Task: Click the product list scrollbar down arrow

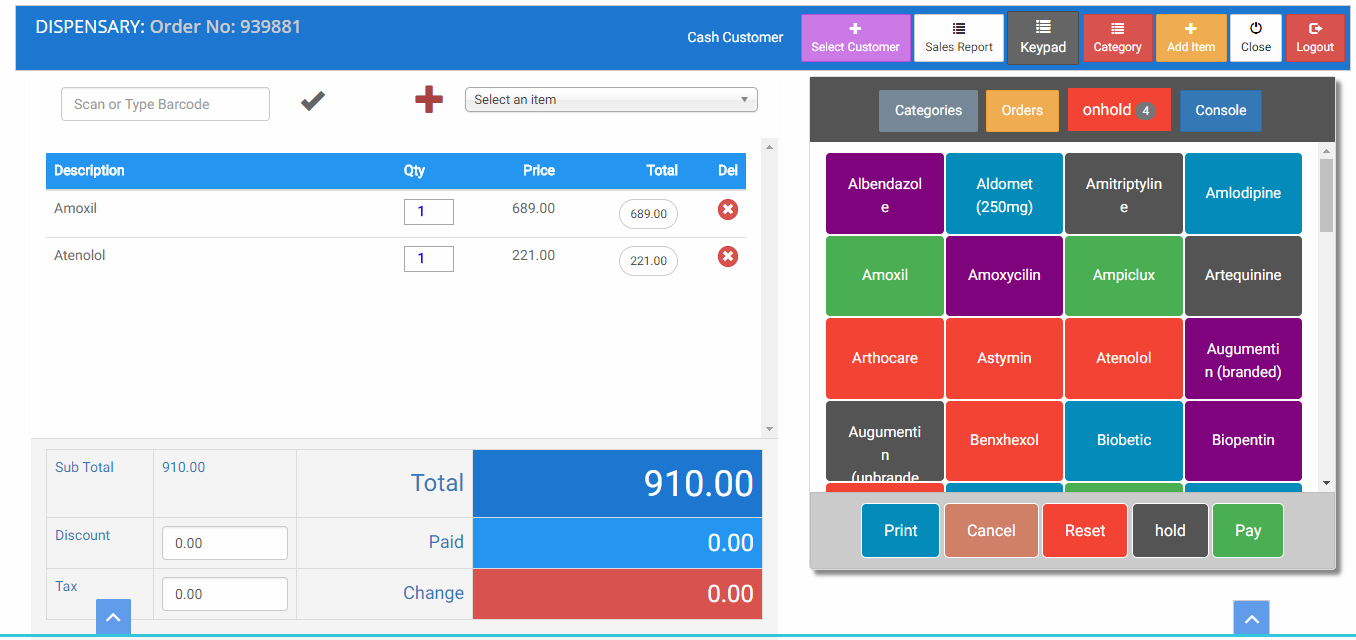Action: 1327,483
